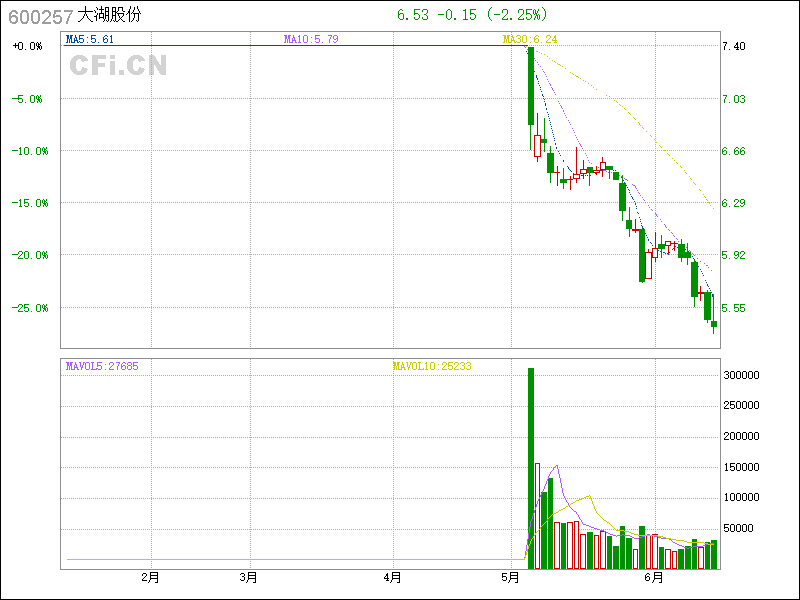Viewport: 800px width, 600px height.
Task: Click the 7.40 price axis label
Action: click(734, 47)
